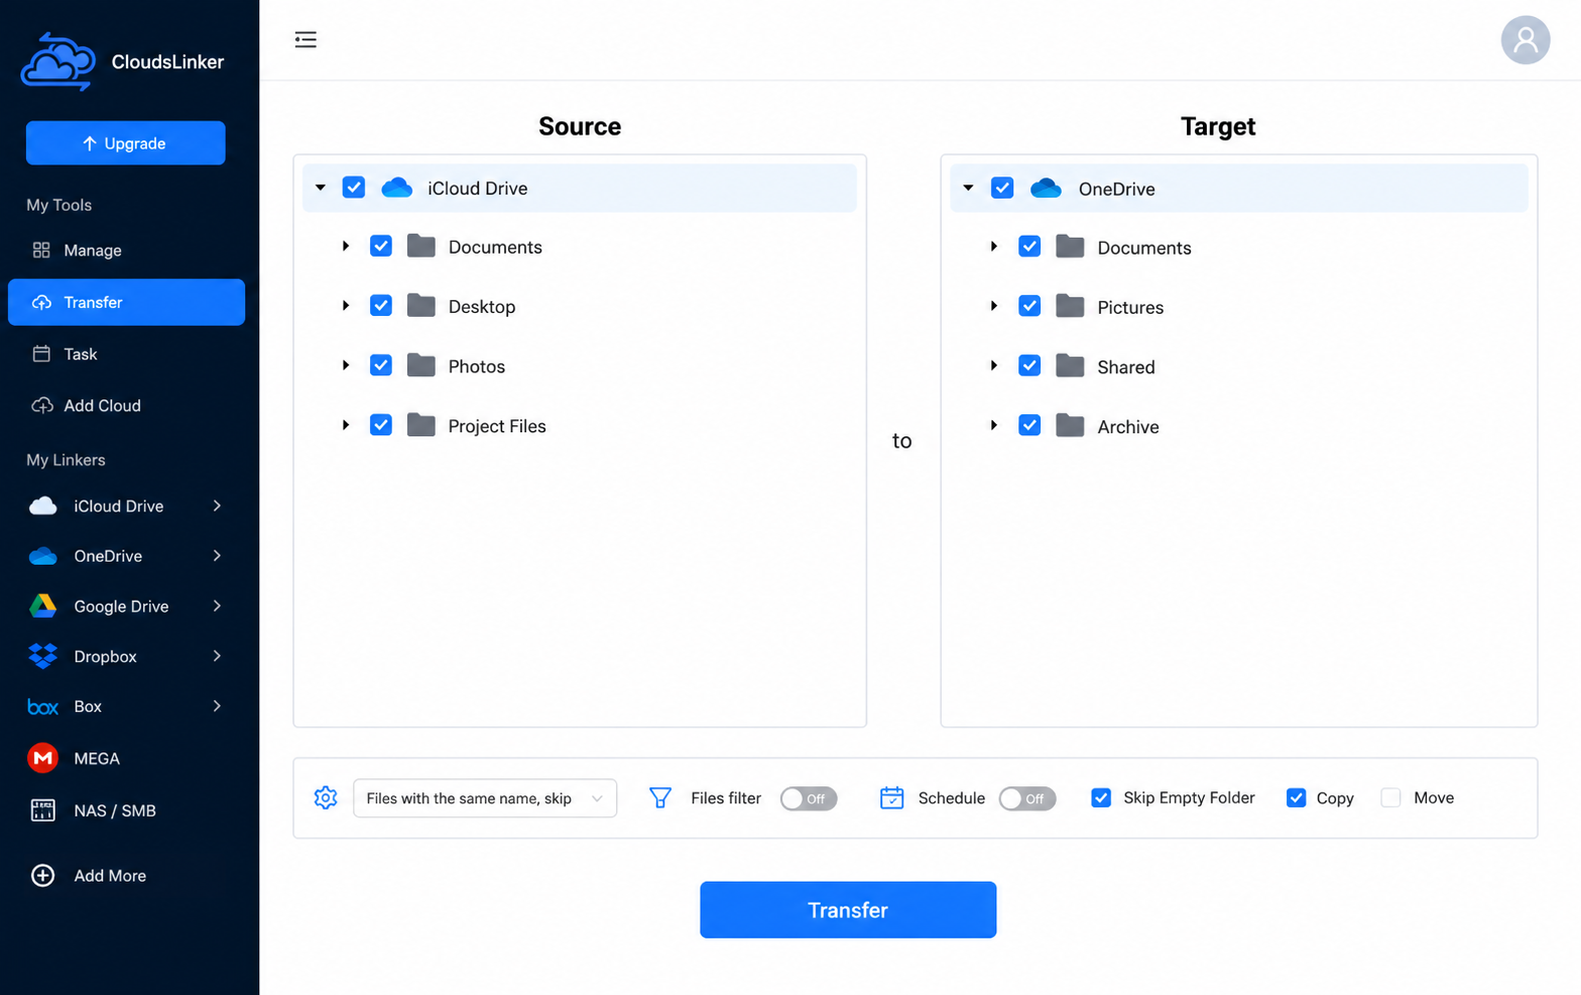1581x995 pixels.
Task: Expand the source Documents folder
Action: click(x=346, y=246)
